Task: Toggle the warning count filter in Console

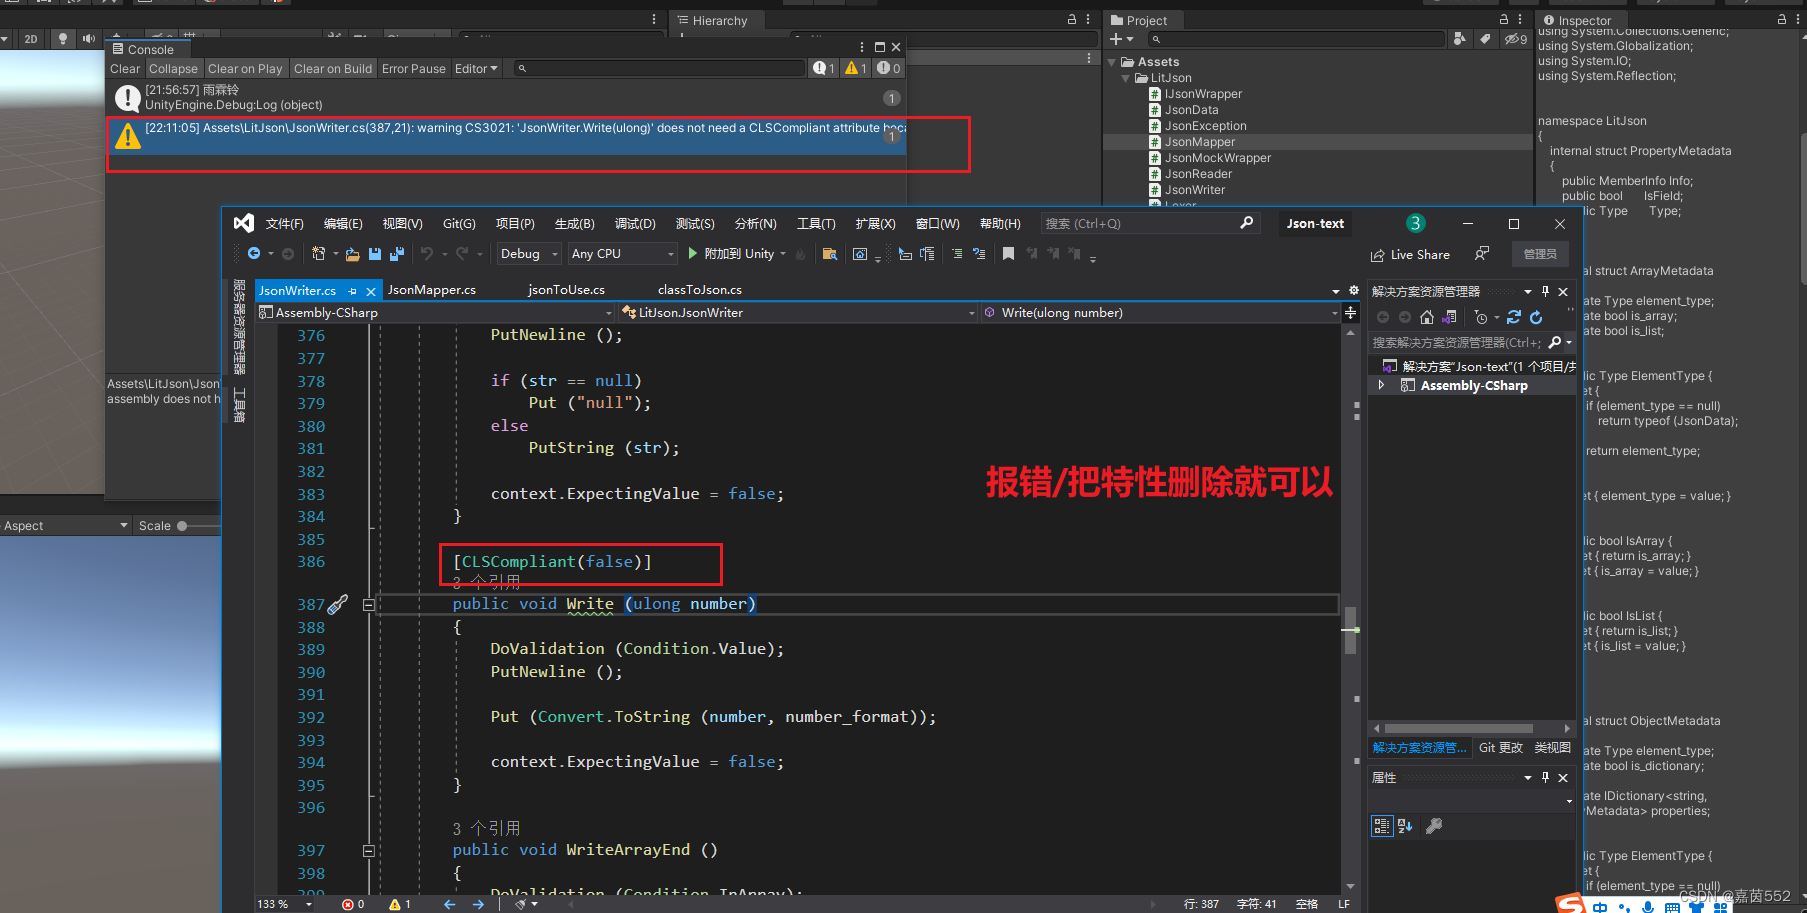Action: (x=856, y=68)
